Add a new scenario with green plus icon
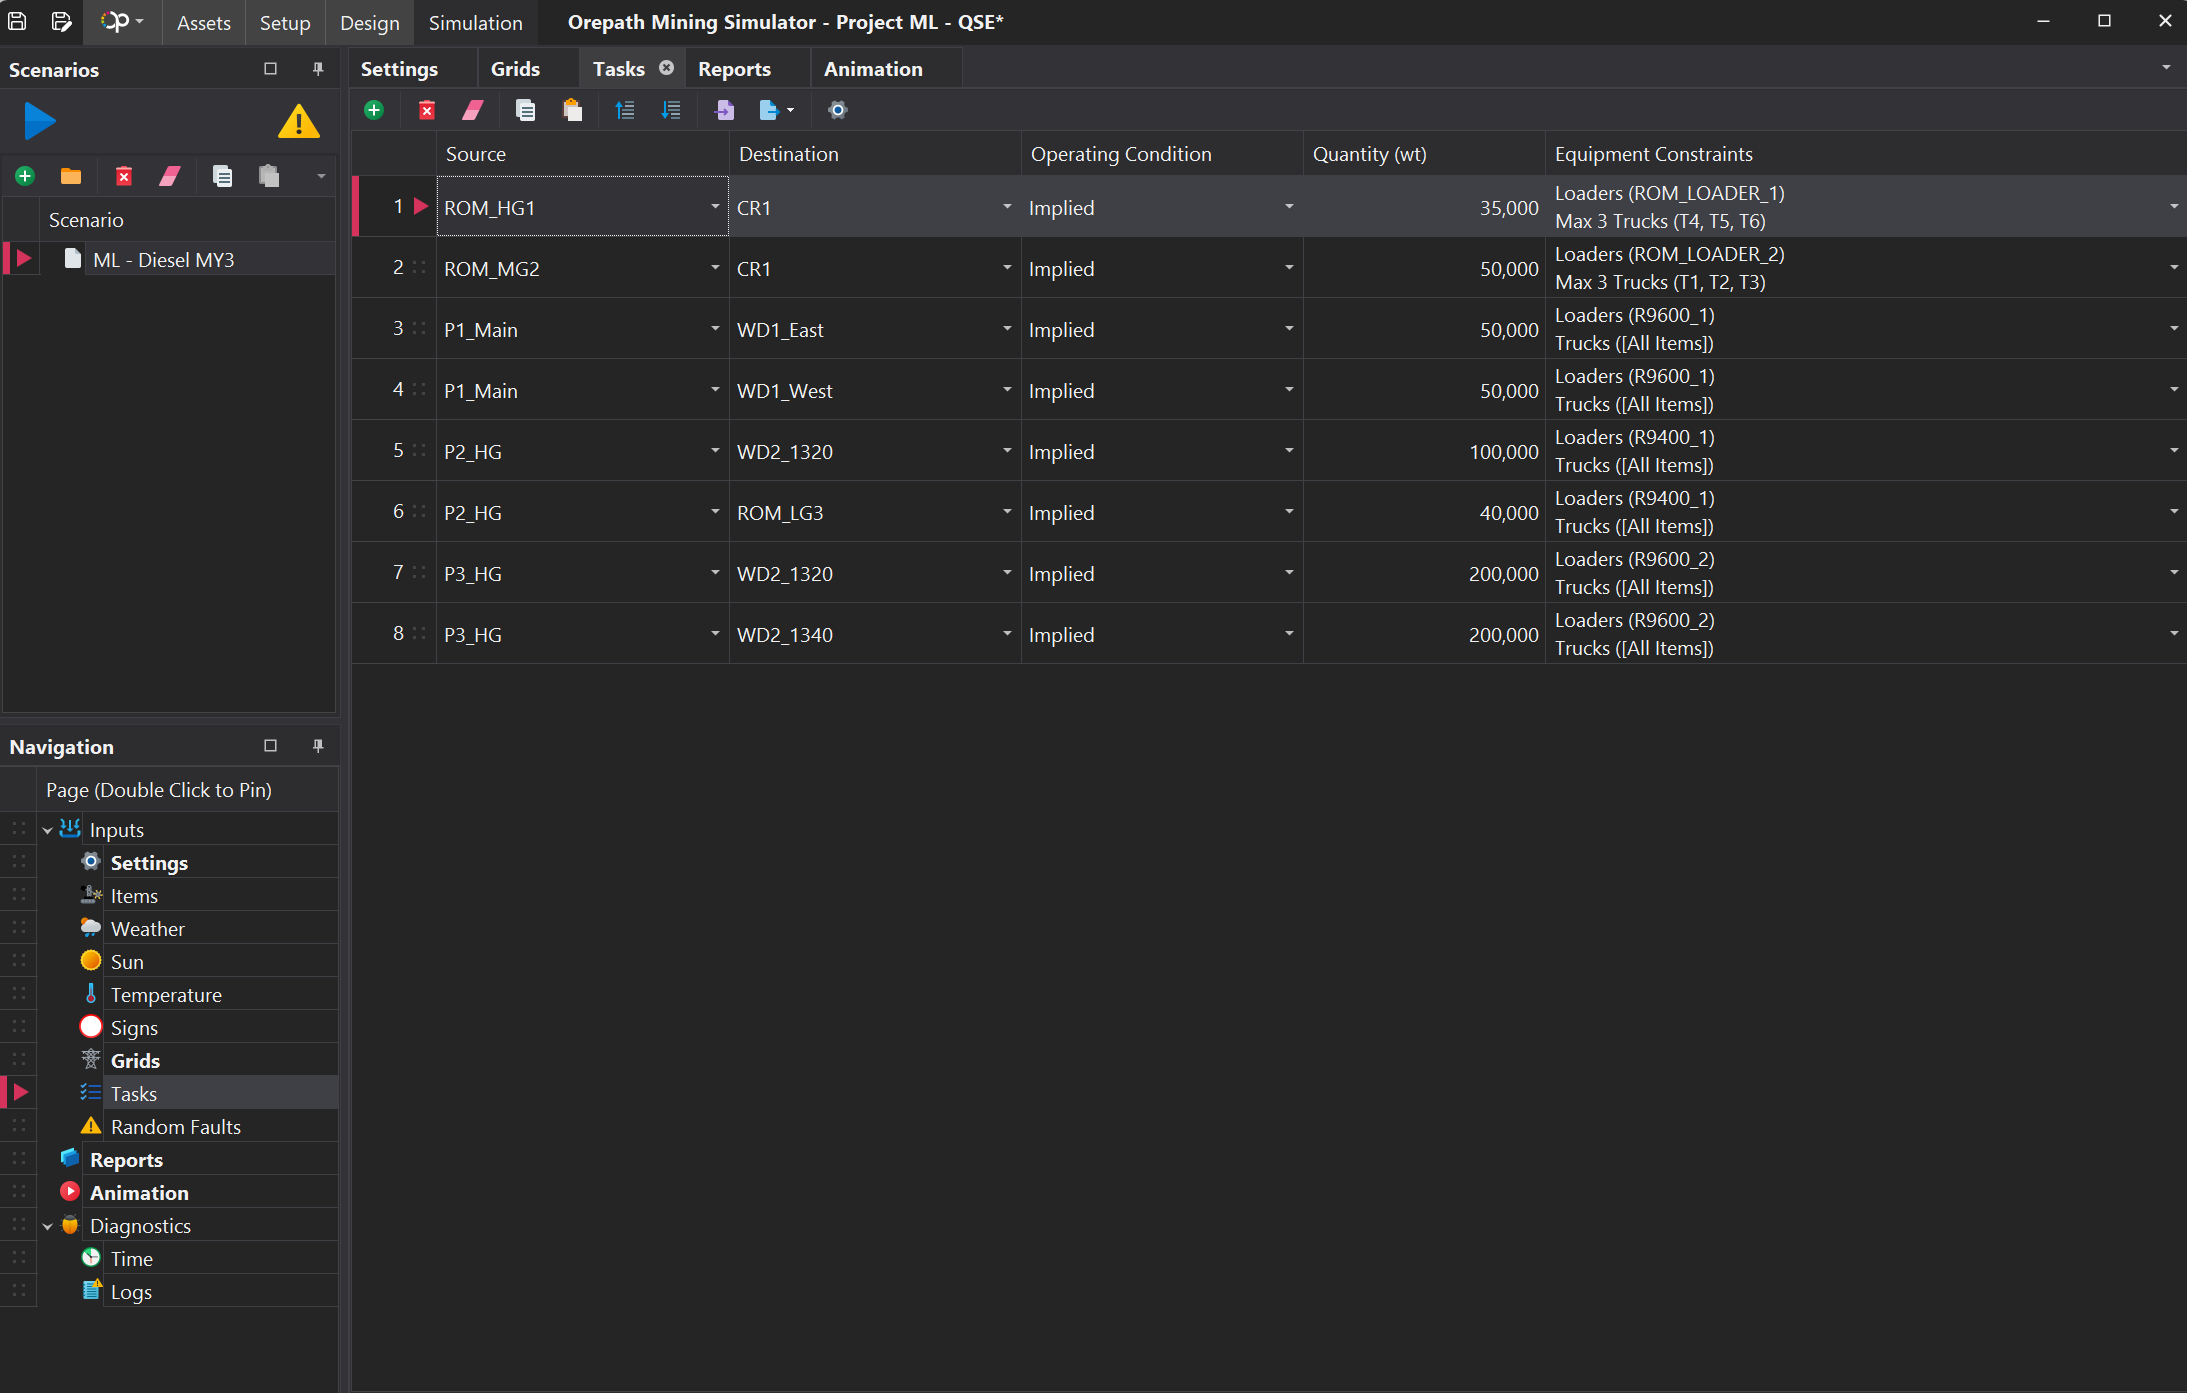Screen dimensions: 2187x1393 (25, 177)
